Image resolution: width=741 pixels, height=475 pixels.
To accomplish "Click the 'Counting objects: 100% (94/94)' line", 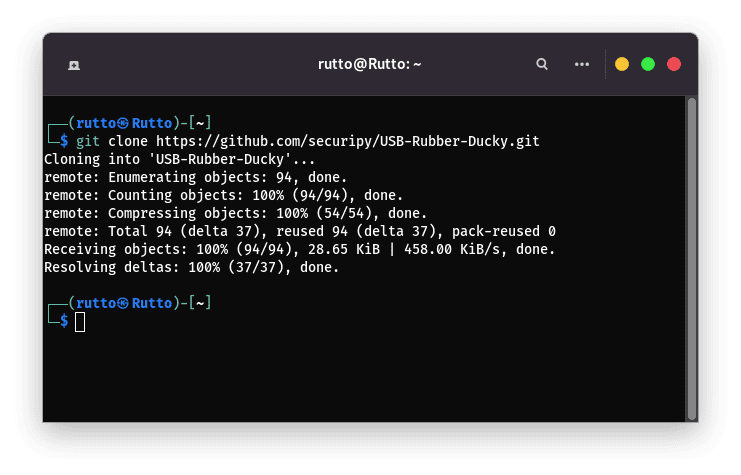I will point(224,195).
